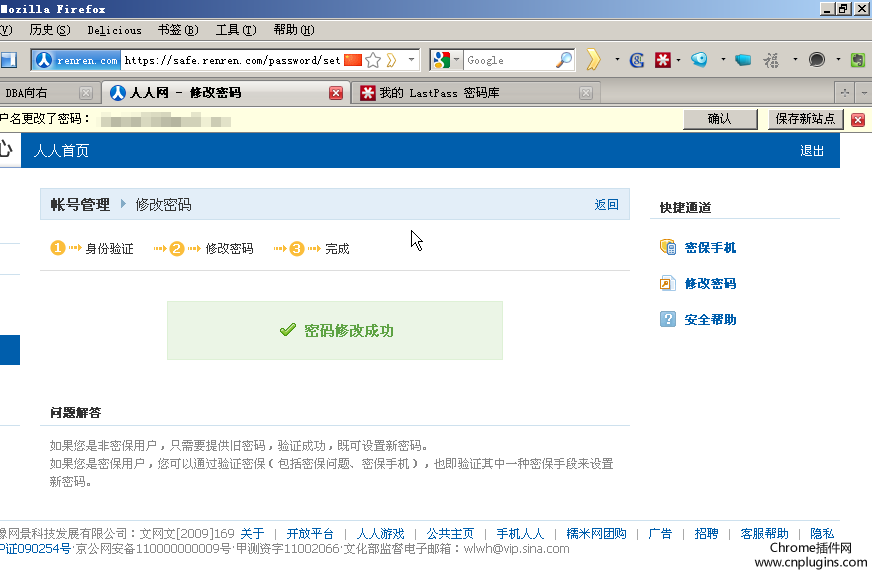
Task: Open the address bar history dropdown
Action: click(411, 60)
